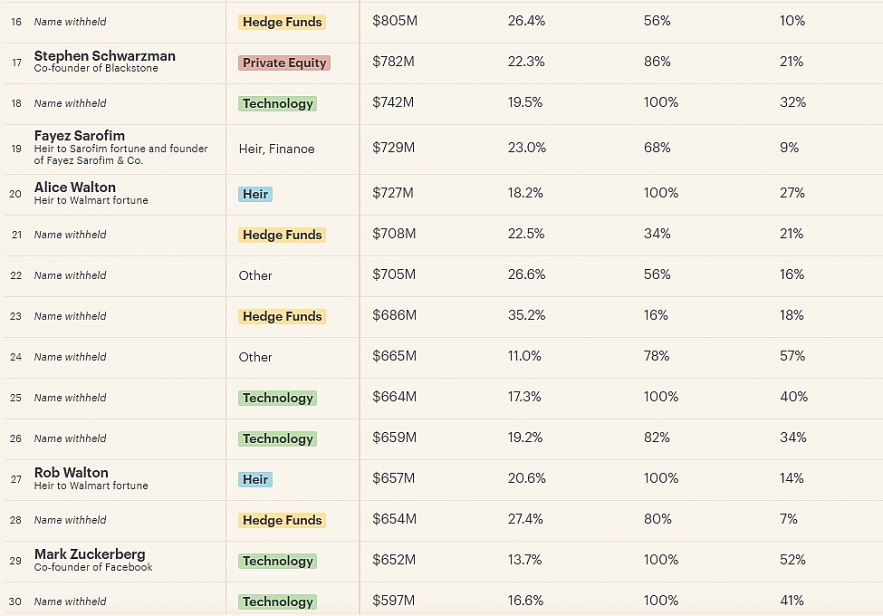Click the 35.2% rate in row 23
The height and width of the screenshot is (616, 883).
(x=526, y=316)
